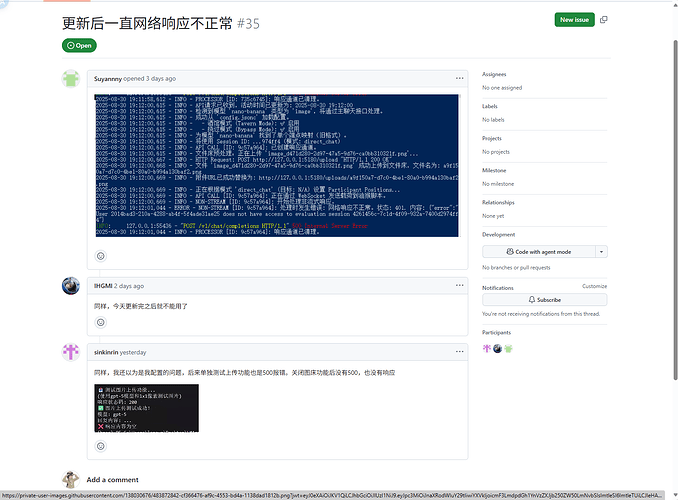
Task: Open sinkinrin's profile link
Action: [x=106, y=352]
